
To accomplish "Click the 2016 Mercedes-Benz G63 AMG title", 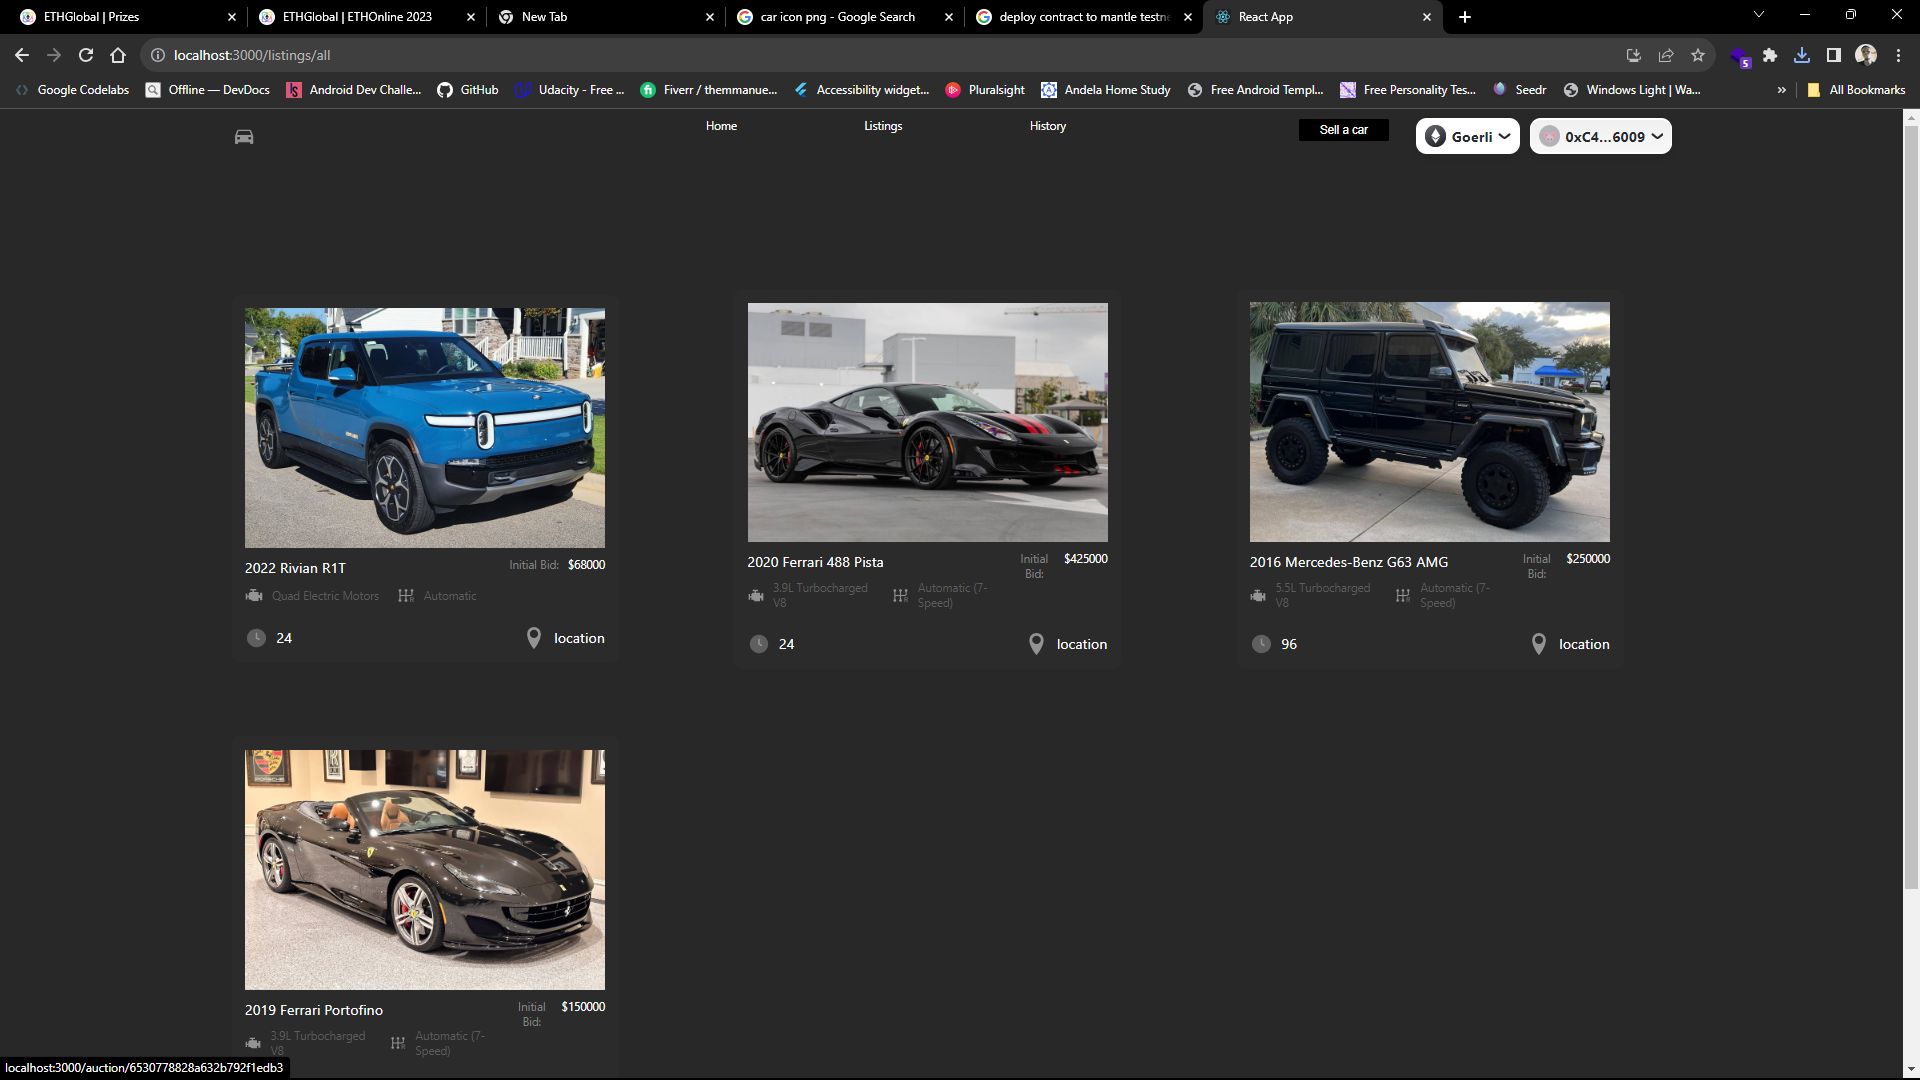I will click(x=1348, y=562).
